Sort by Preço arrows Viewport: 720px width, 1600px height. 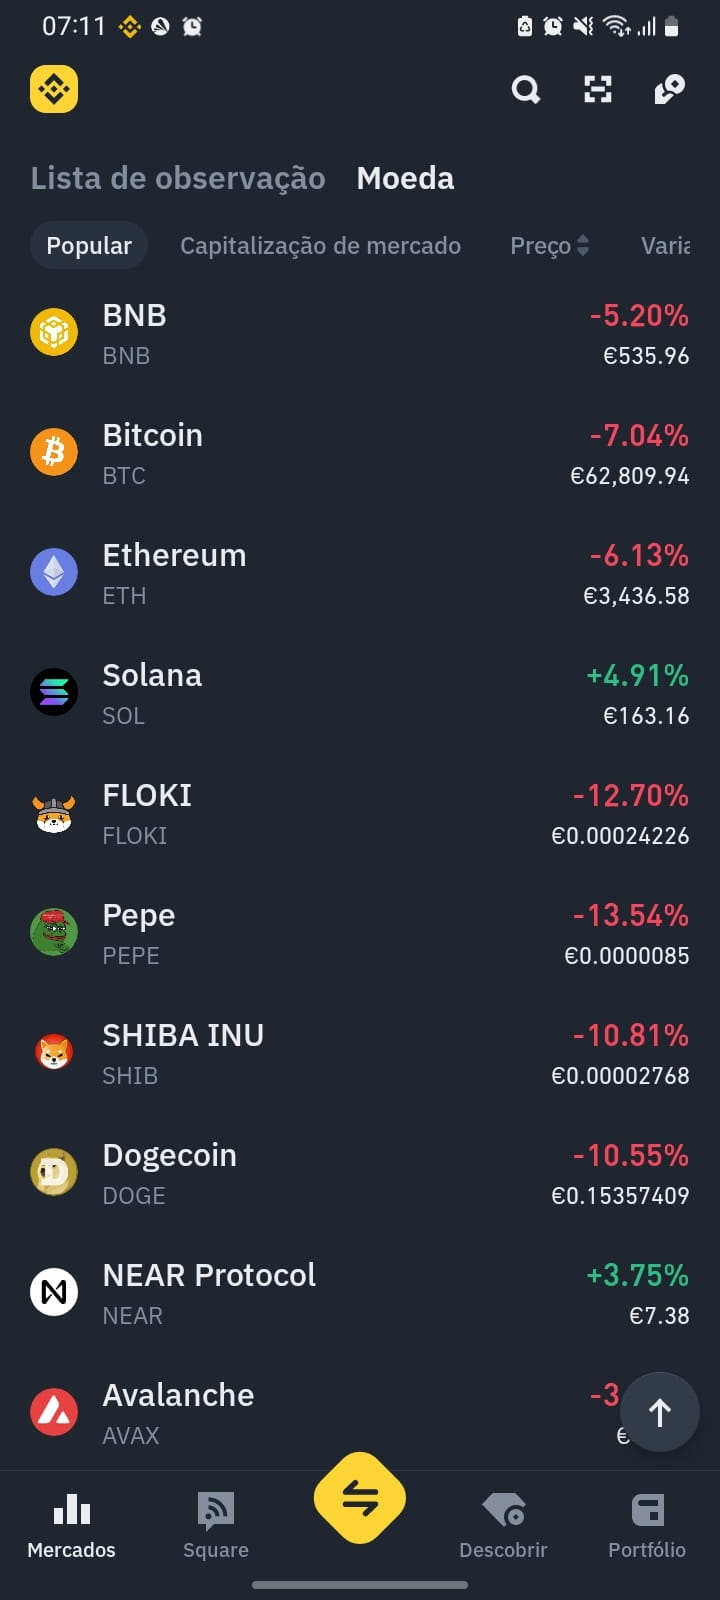[583, 245]
